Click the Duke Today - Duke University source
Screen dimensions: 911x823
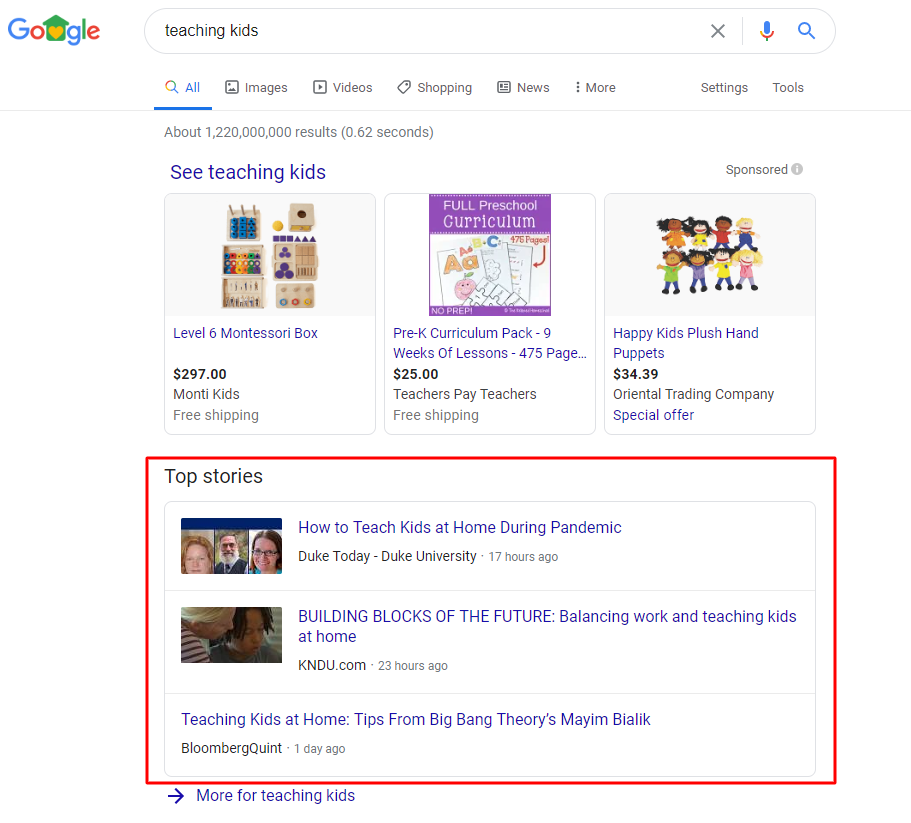[388, 556]
